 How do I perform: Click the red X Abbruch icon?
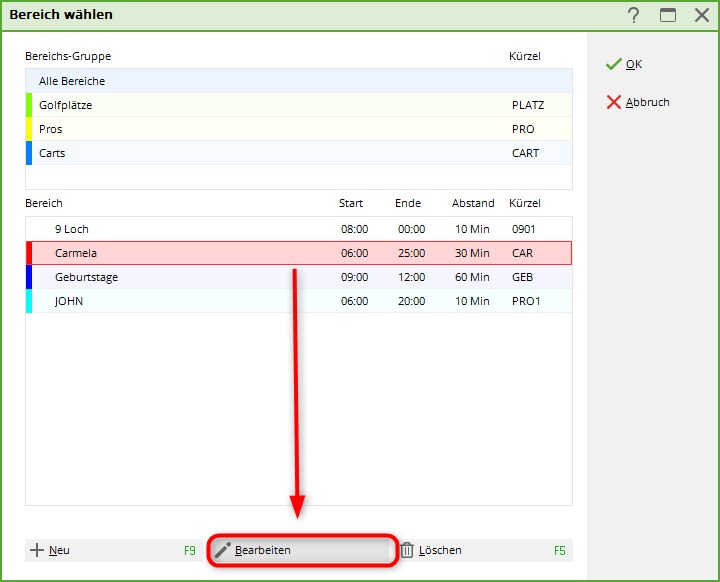(613, 102)
